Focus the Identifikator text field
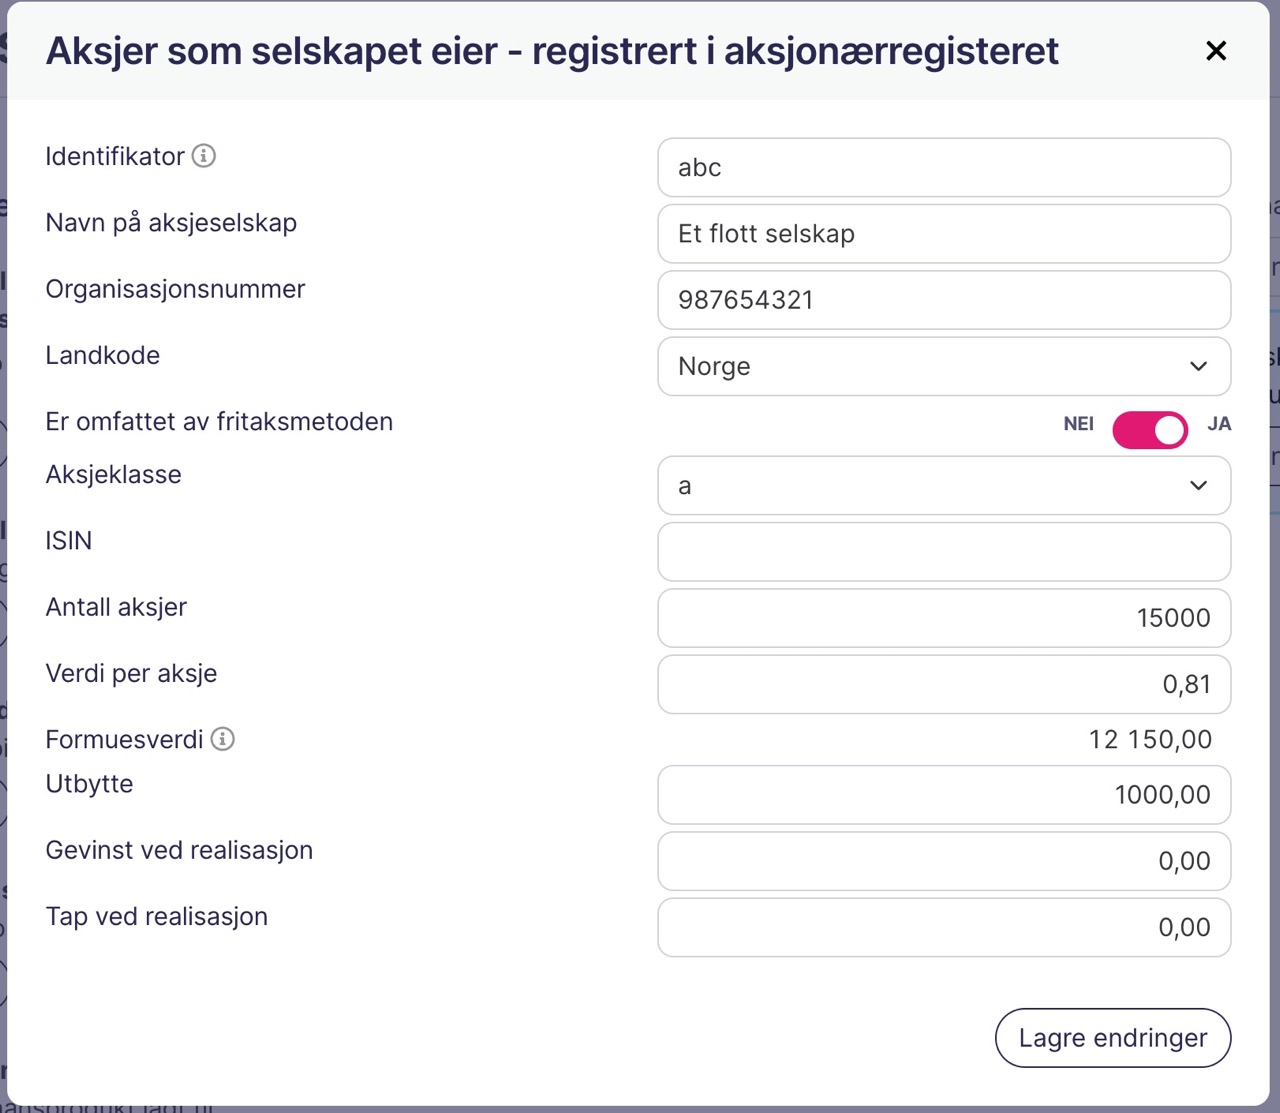The width and height of the screenshot is (1280, 1113). click(x=943, y=168)
